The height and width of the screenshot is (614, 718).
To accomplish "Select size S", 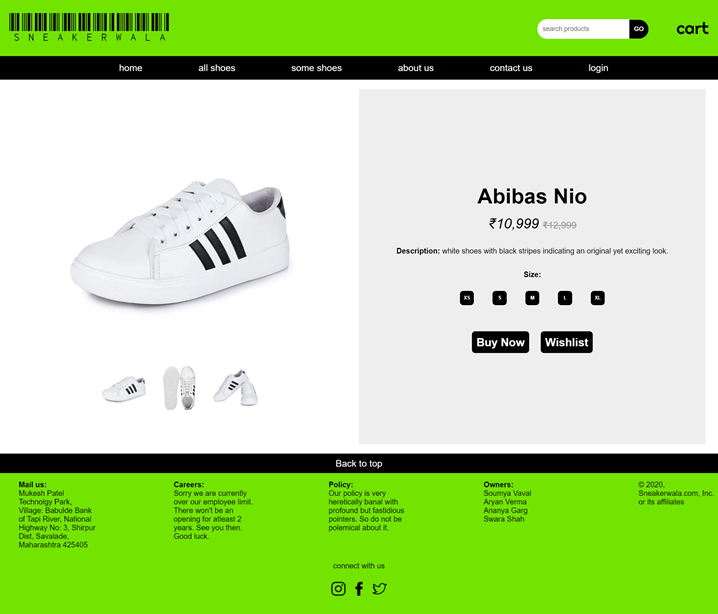I will (x=500, y=298).
